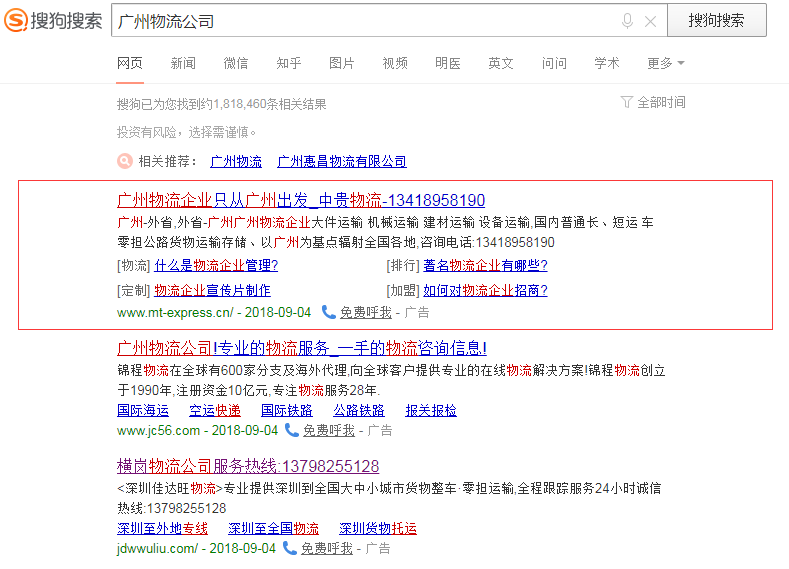Switch to the 新闻 tab
Screen dimensions: 789x569
[x=183, y=63]
